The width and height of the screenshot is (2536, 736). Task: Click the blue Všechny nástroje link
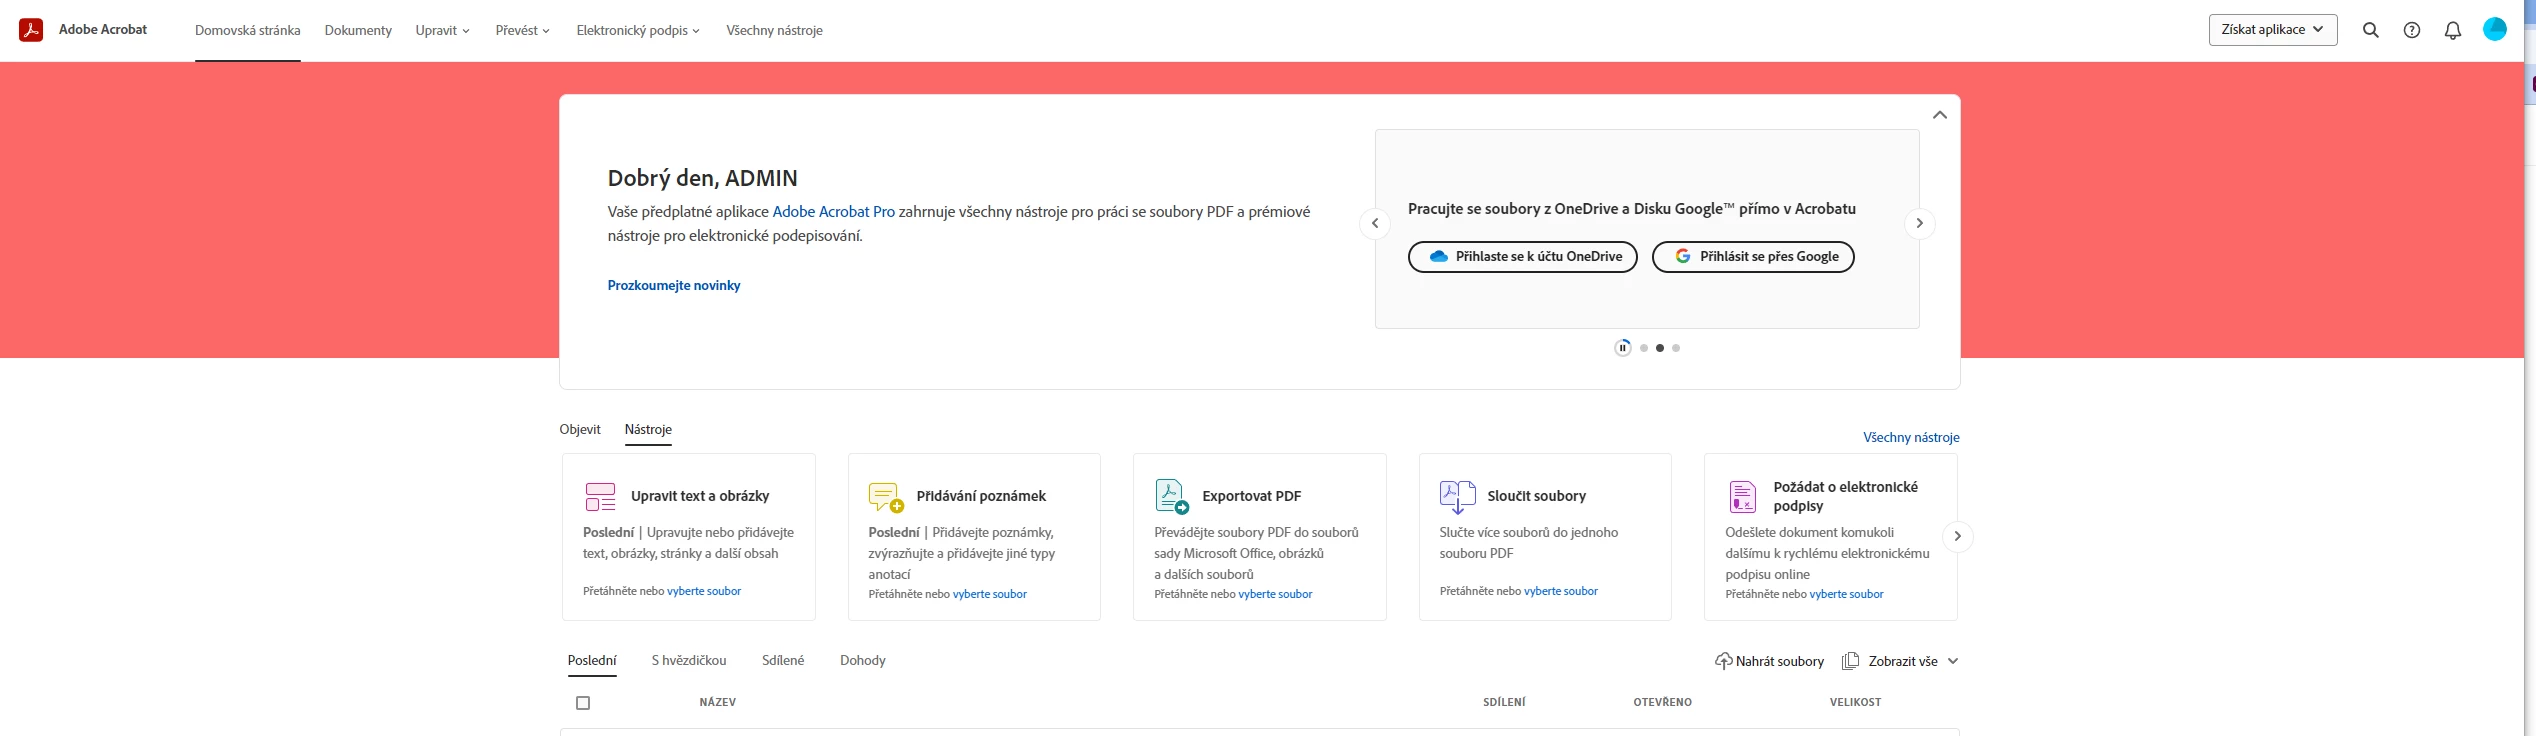pyautogui.click(x=1911, y=438)
